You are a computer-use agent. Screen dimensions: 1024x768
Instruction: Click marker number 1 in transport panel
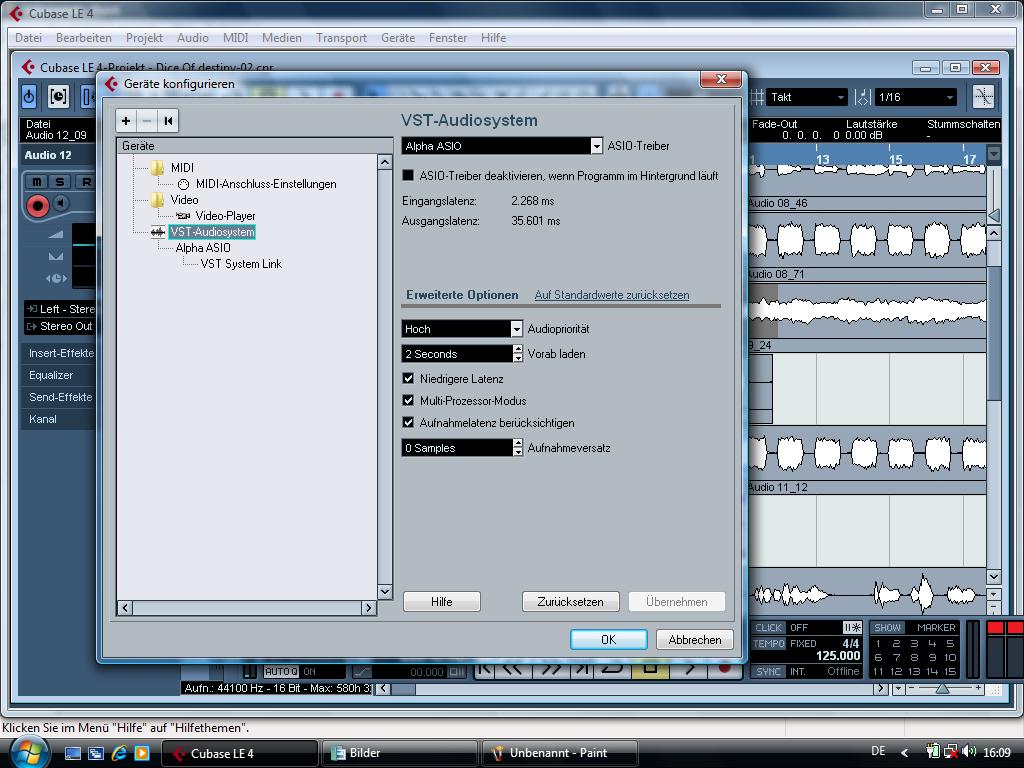tap(878, 644)
